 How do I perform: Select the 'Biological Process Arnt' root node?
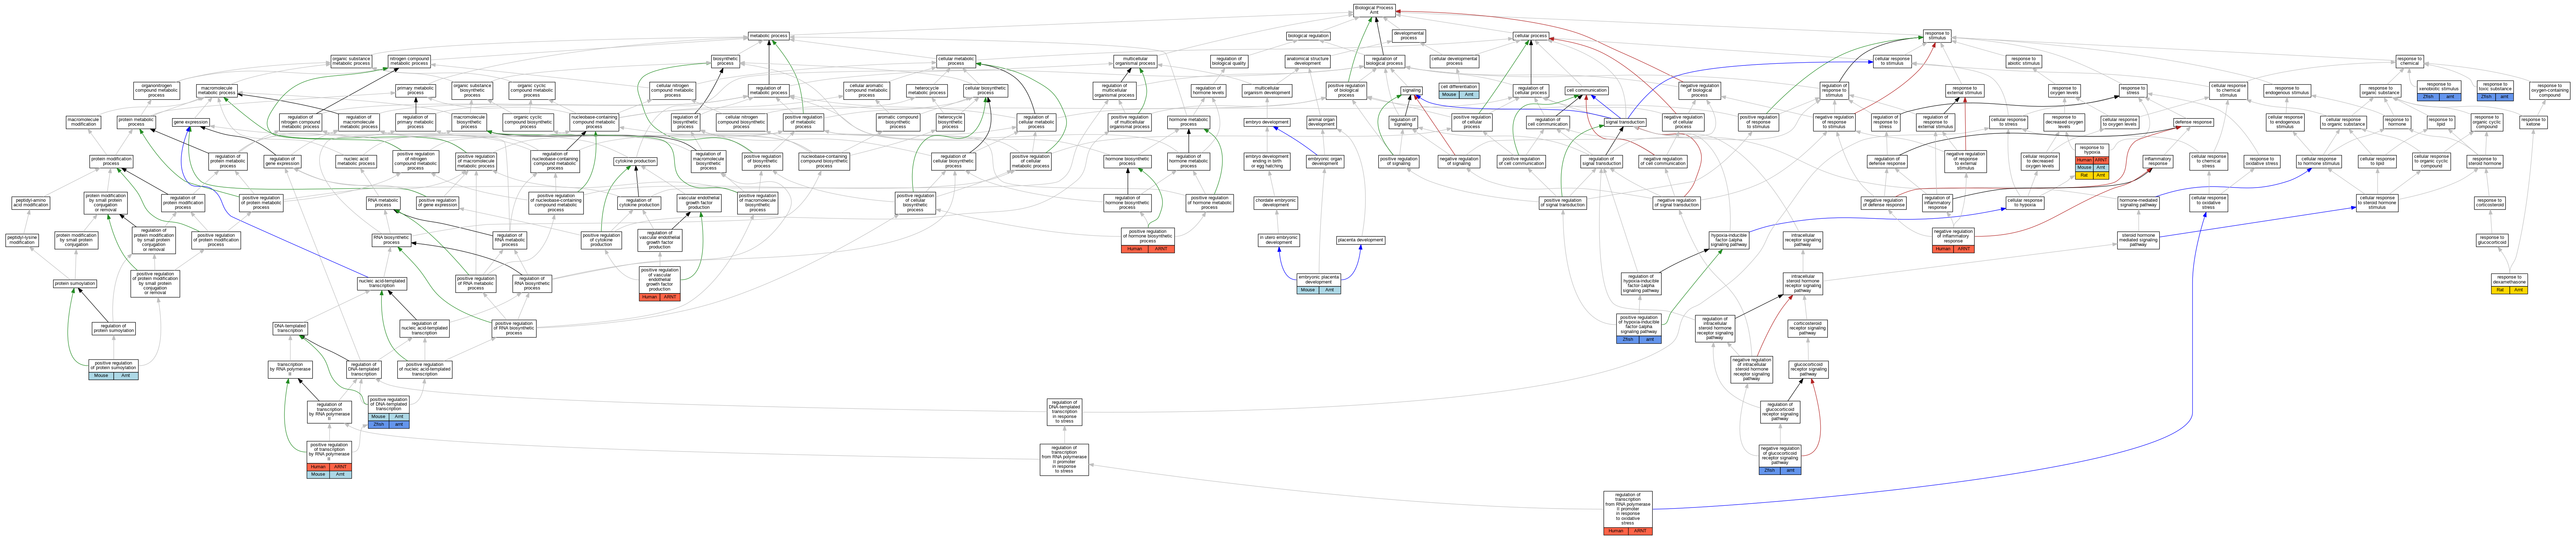click(x=1373, y=10)
